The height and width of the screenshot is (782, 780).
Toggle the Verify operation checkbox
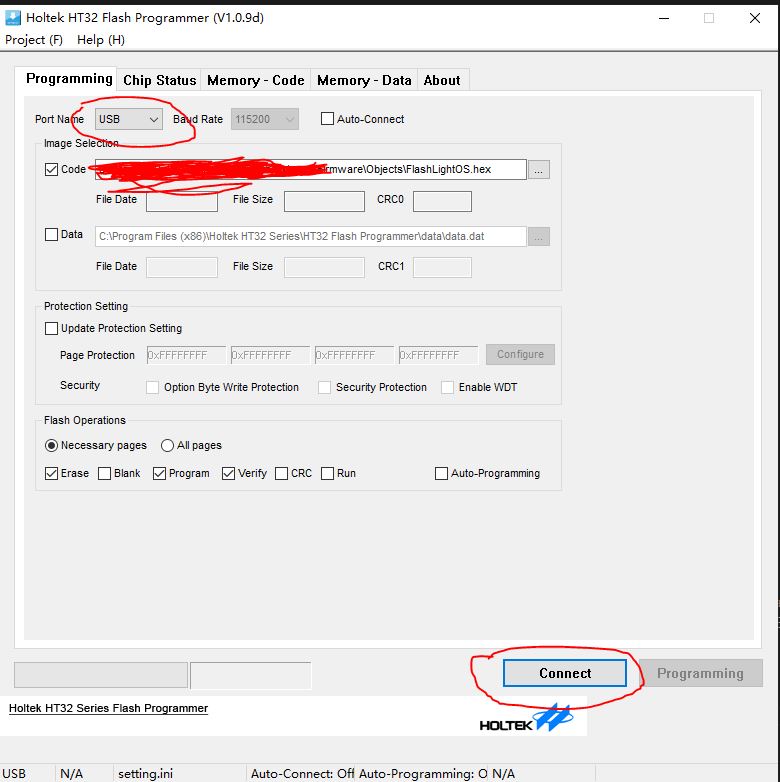click(228, 473)
